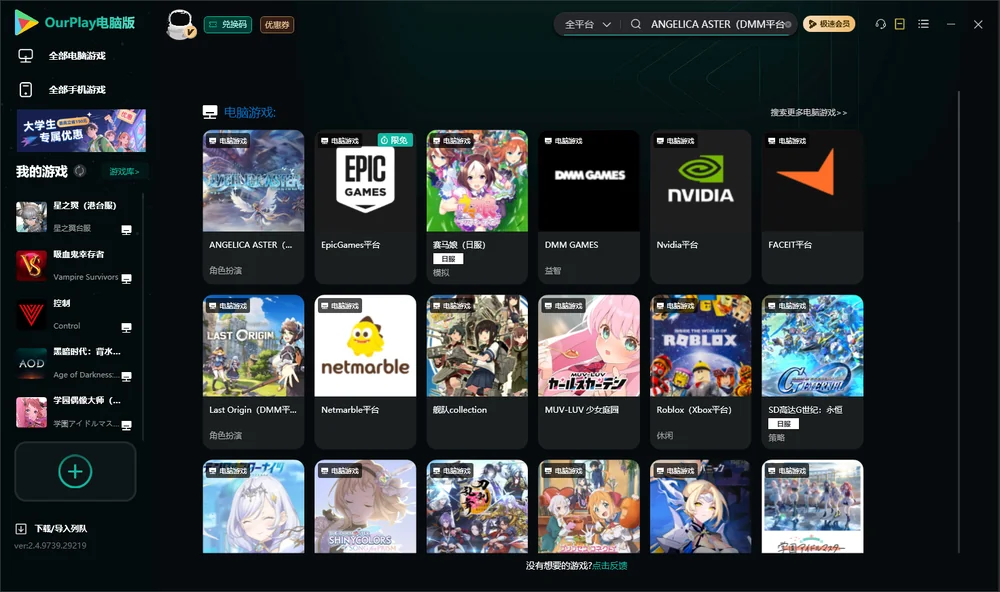Image resolution: width=1000 pixels, height=592 pixels.
Task: Open the 大学生专属优惠 promo banner
Action: click(x=81, y=130)
